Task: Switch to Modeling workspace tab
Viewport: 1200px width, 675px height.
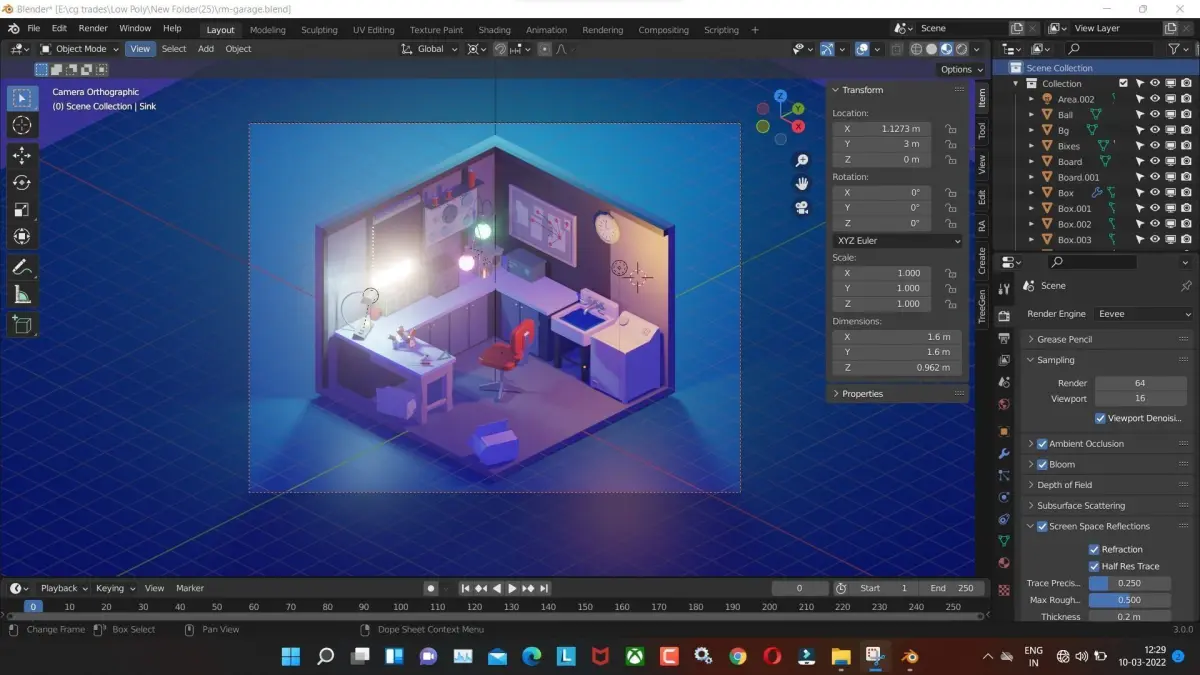Action: (267, 30)
